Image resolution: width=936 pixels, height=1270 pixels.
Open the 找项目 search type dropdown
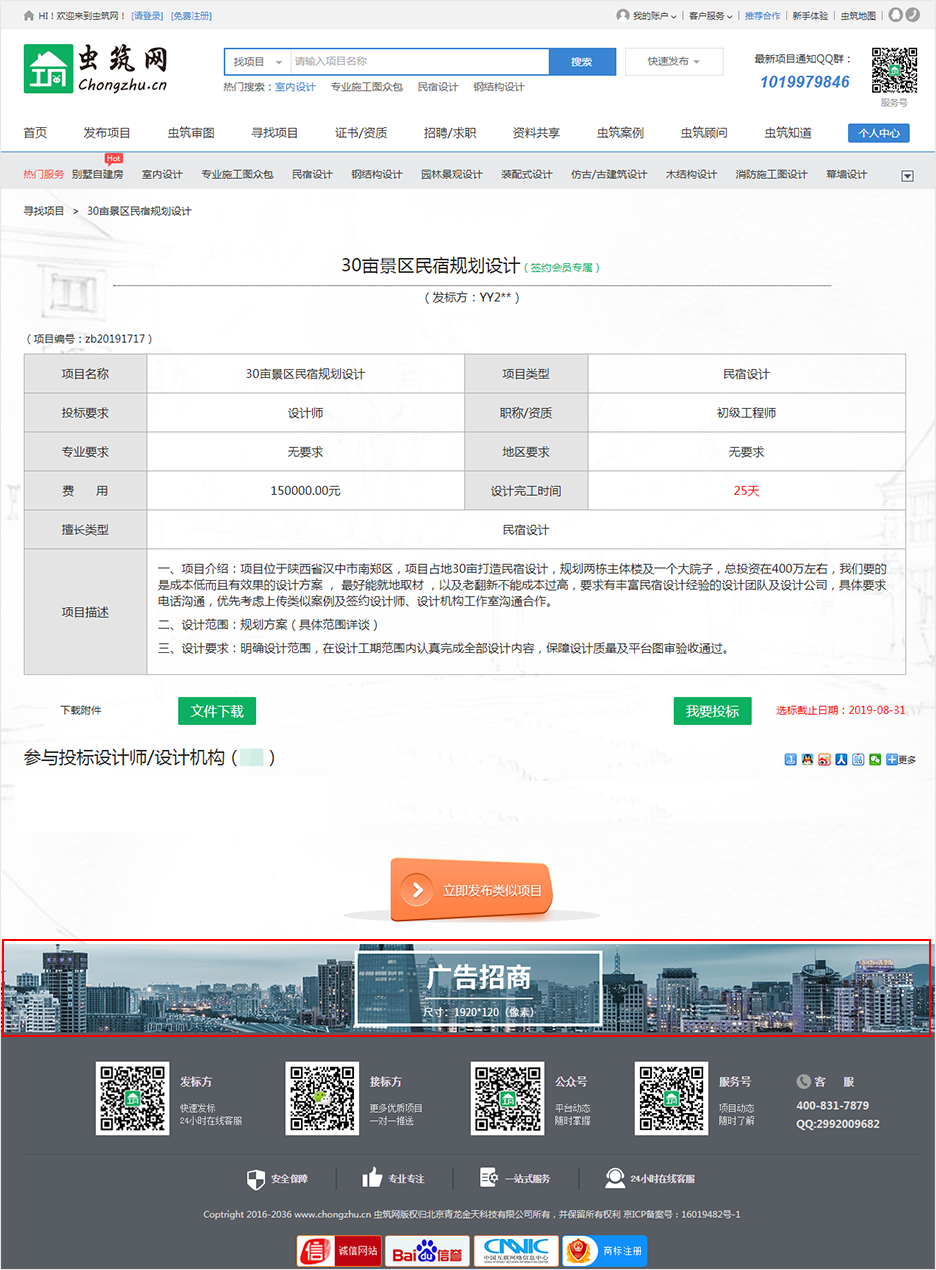[x=257, y=62]
